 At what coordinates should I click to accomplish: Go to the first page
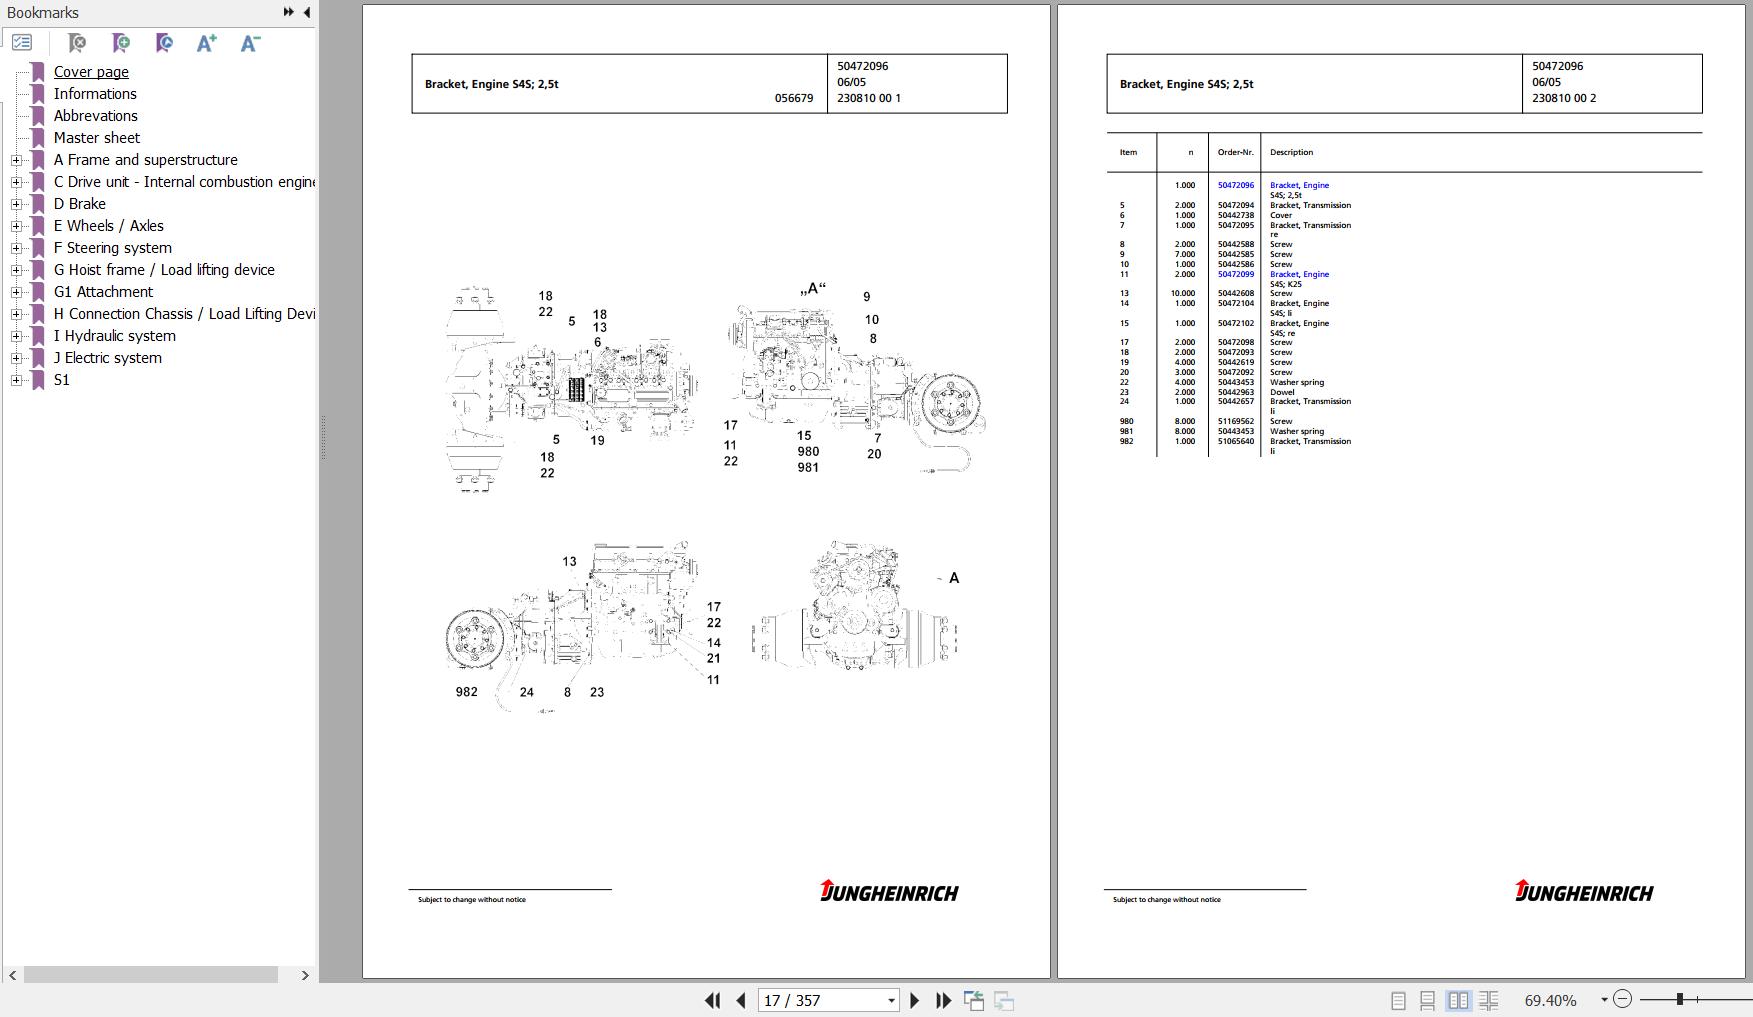click(712, 1000)
